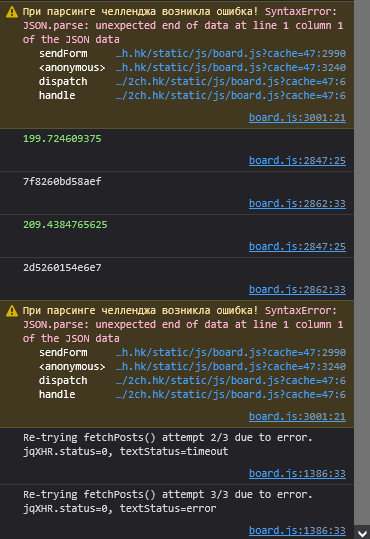Follow the handle stack link in the lower warning

231,395
